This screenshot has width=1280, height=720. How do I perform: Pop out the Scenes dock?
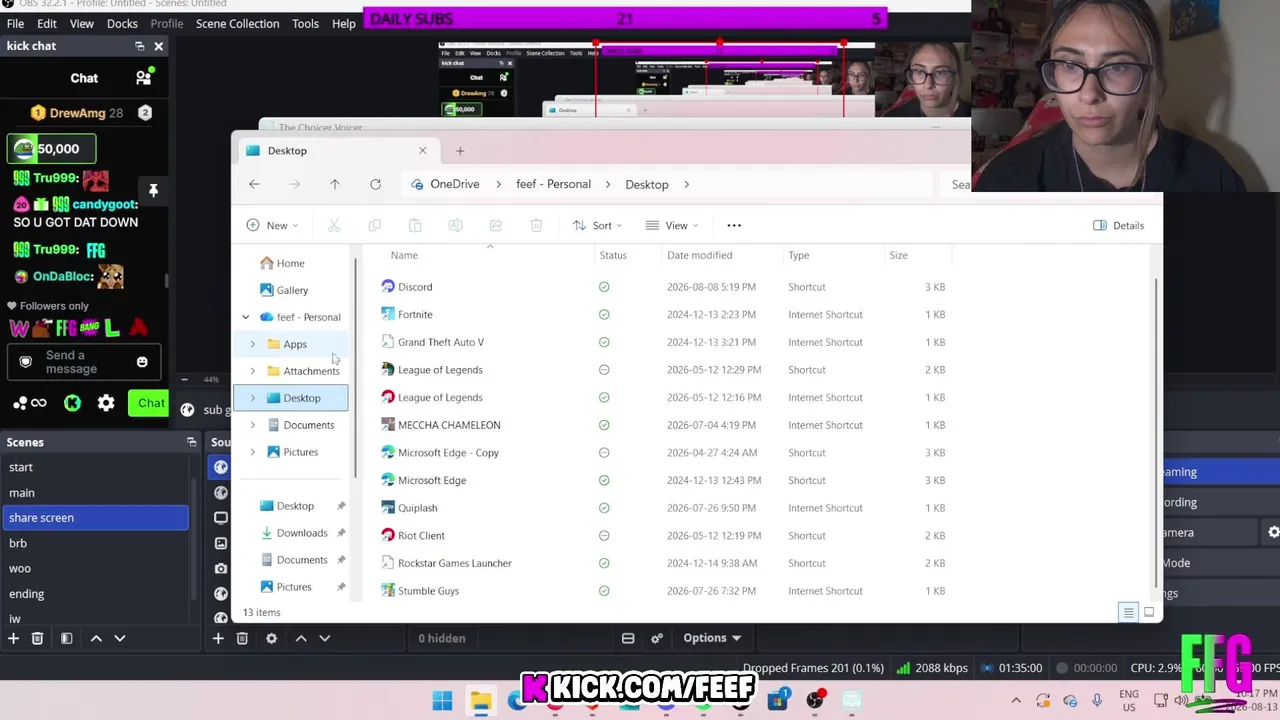[191, 442]
